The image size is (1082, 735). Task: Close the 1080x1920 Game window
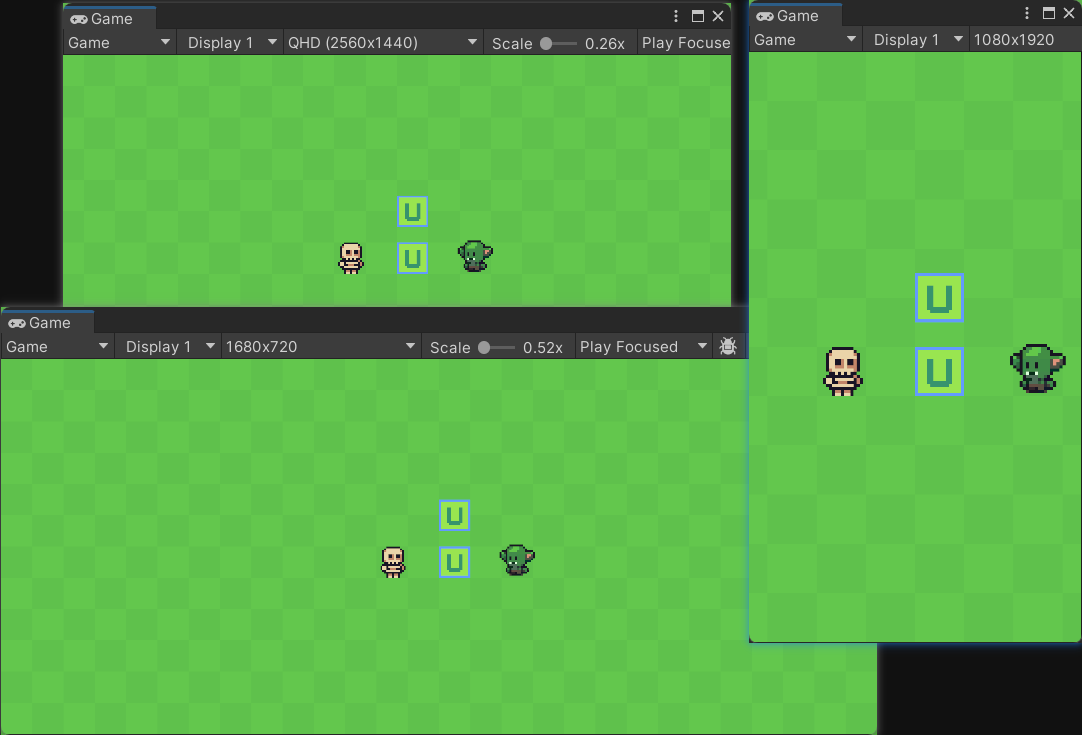(1070, 13)
